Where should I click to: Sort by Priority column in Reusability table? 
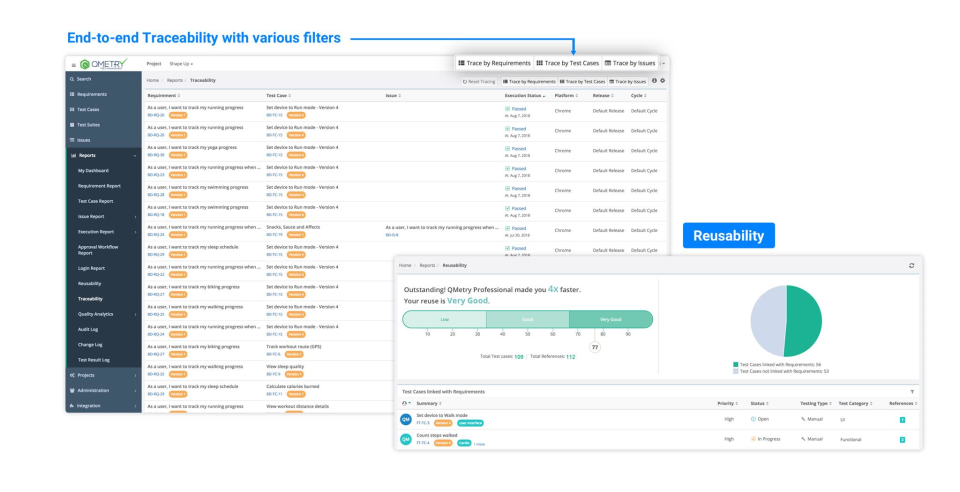tap(727, 403)
